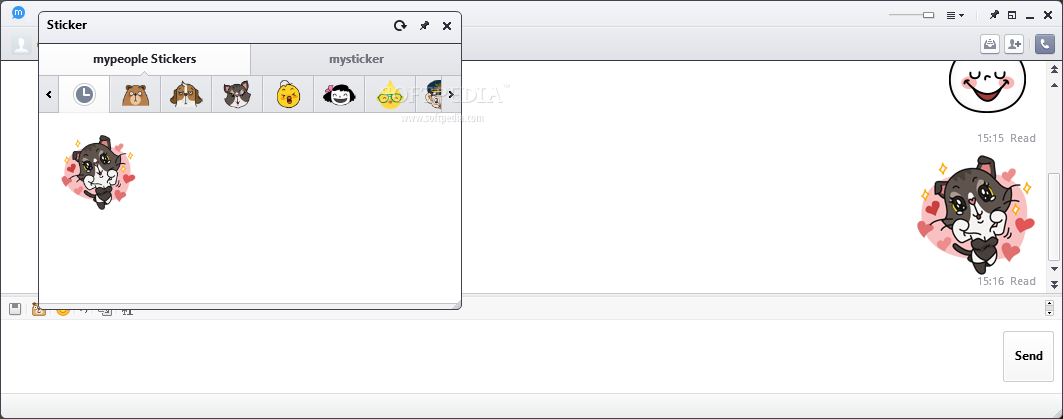Show next sticker packs with right arrow
This screenshot has height=419, width=1063.
452,94
